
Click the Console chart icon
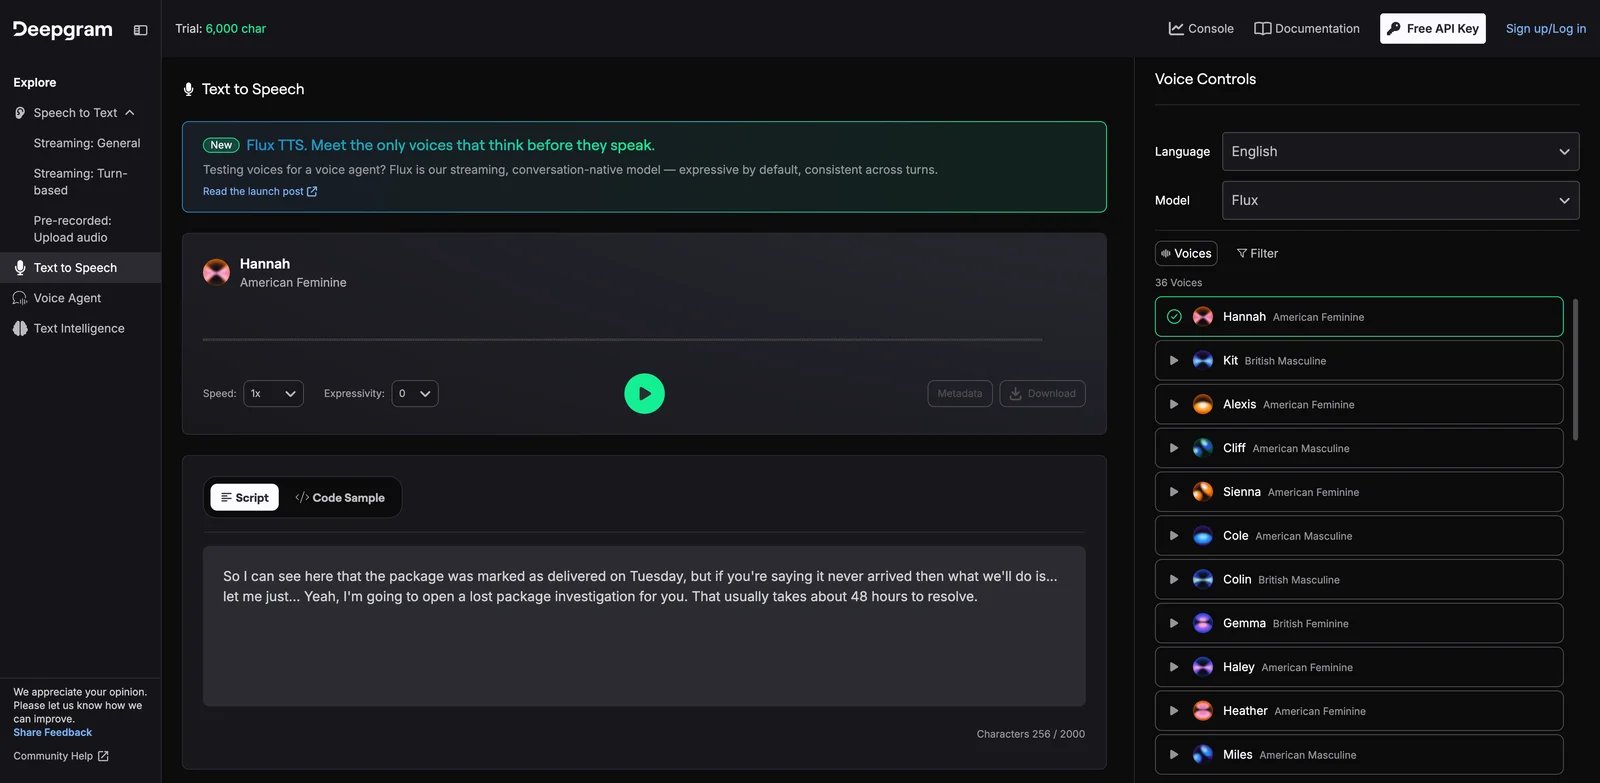pyautogui.click(x=1176, y=29)
